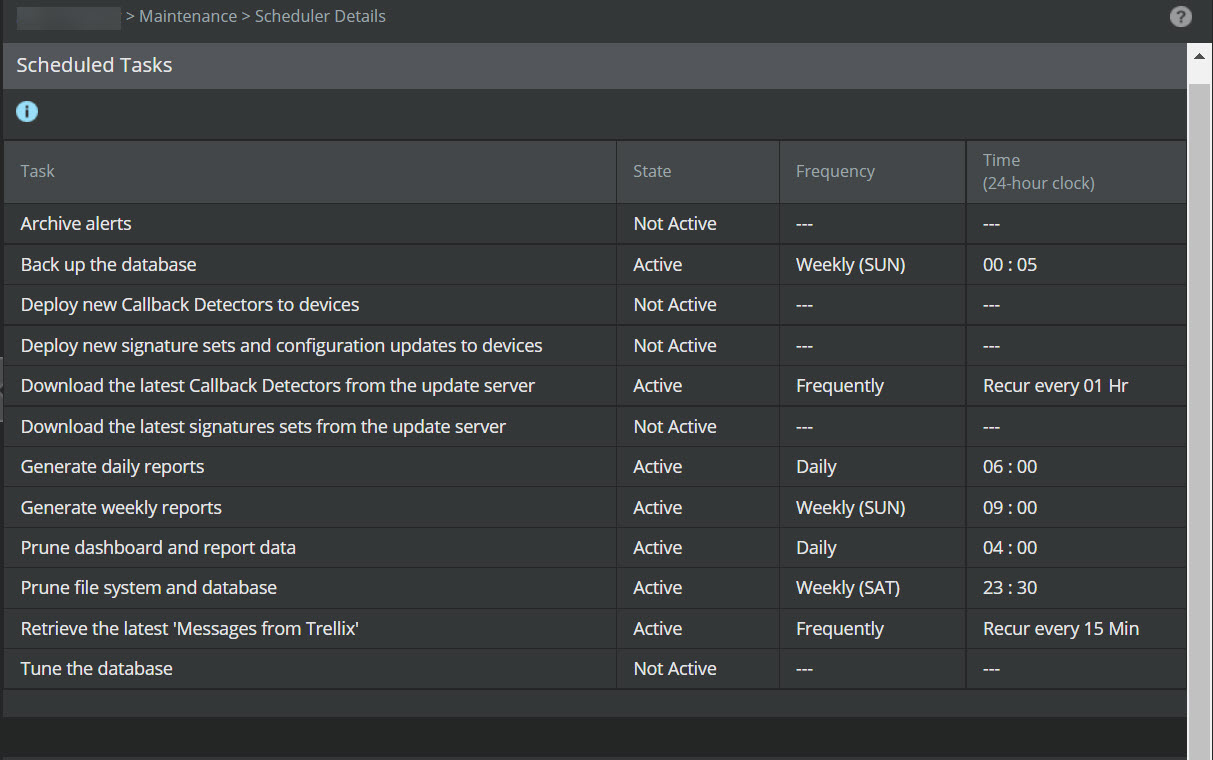Image resolution: width=1213 pixels, height=760 pixels.
Task: Select 'Deploy new signature sets and configuration updates' task
Action: (281, 346)
